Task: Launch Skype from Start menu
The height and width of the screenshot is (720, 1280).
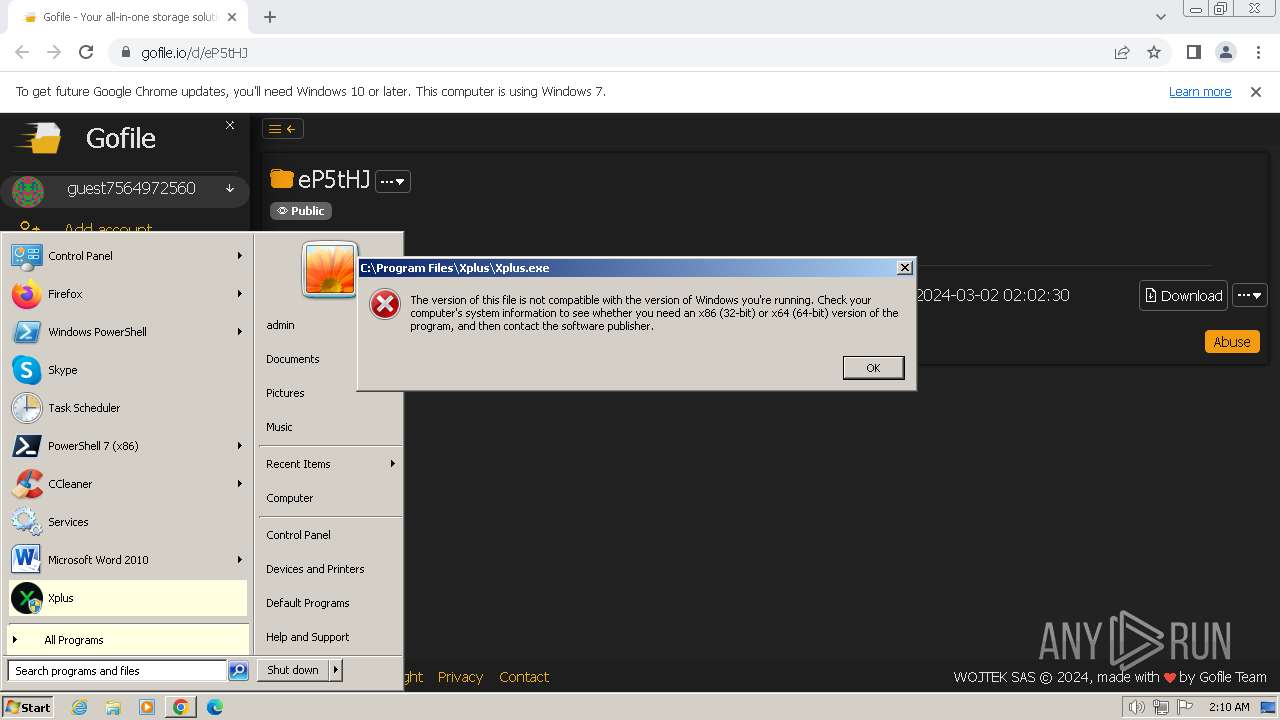Action: (x=128, y=370)
